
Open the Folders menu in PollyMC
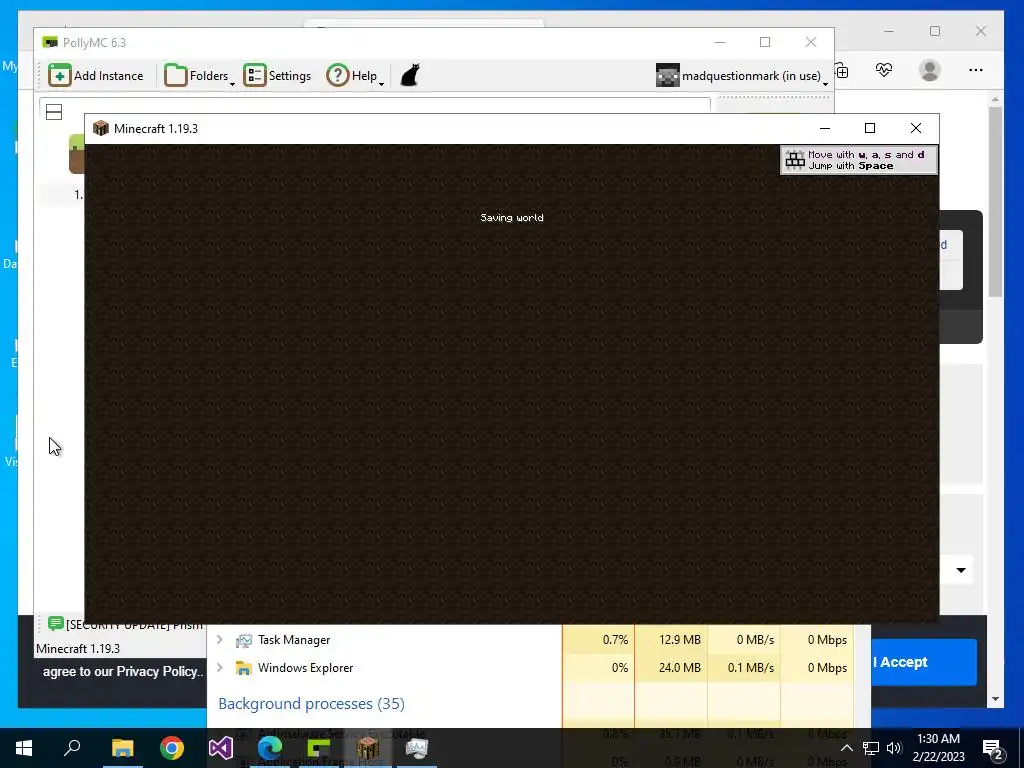click(199, 76)
